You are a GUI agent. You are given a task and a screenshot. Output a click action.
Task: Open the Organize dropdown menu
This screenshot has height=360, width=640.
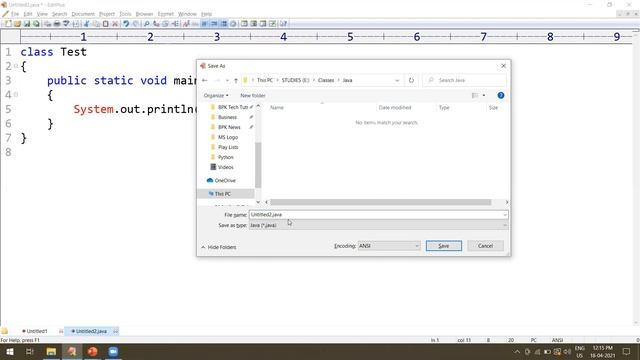click(x=216, y=96)
